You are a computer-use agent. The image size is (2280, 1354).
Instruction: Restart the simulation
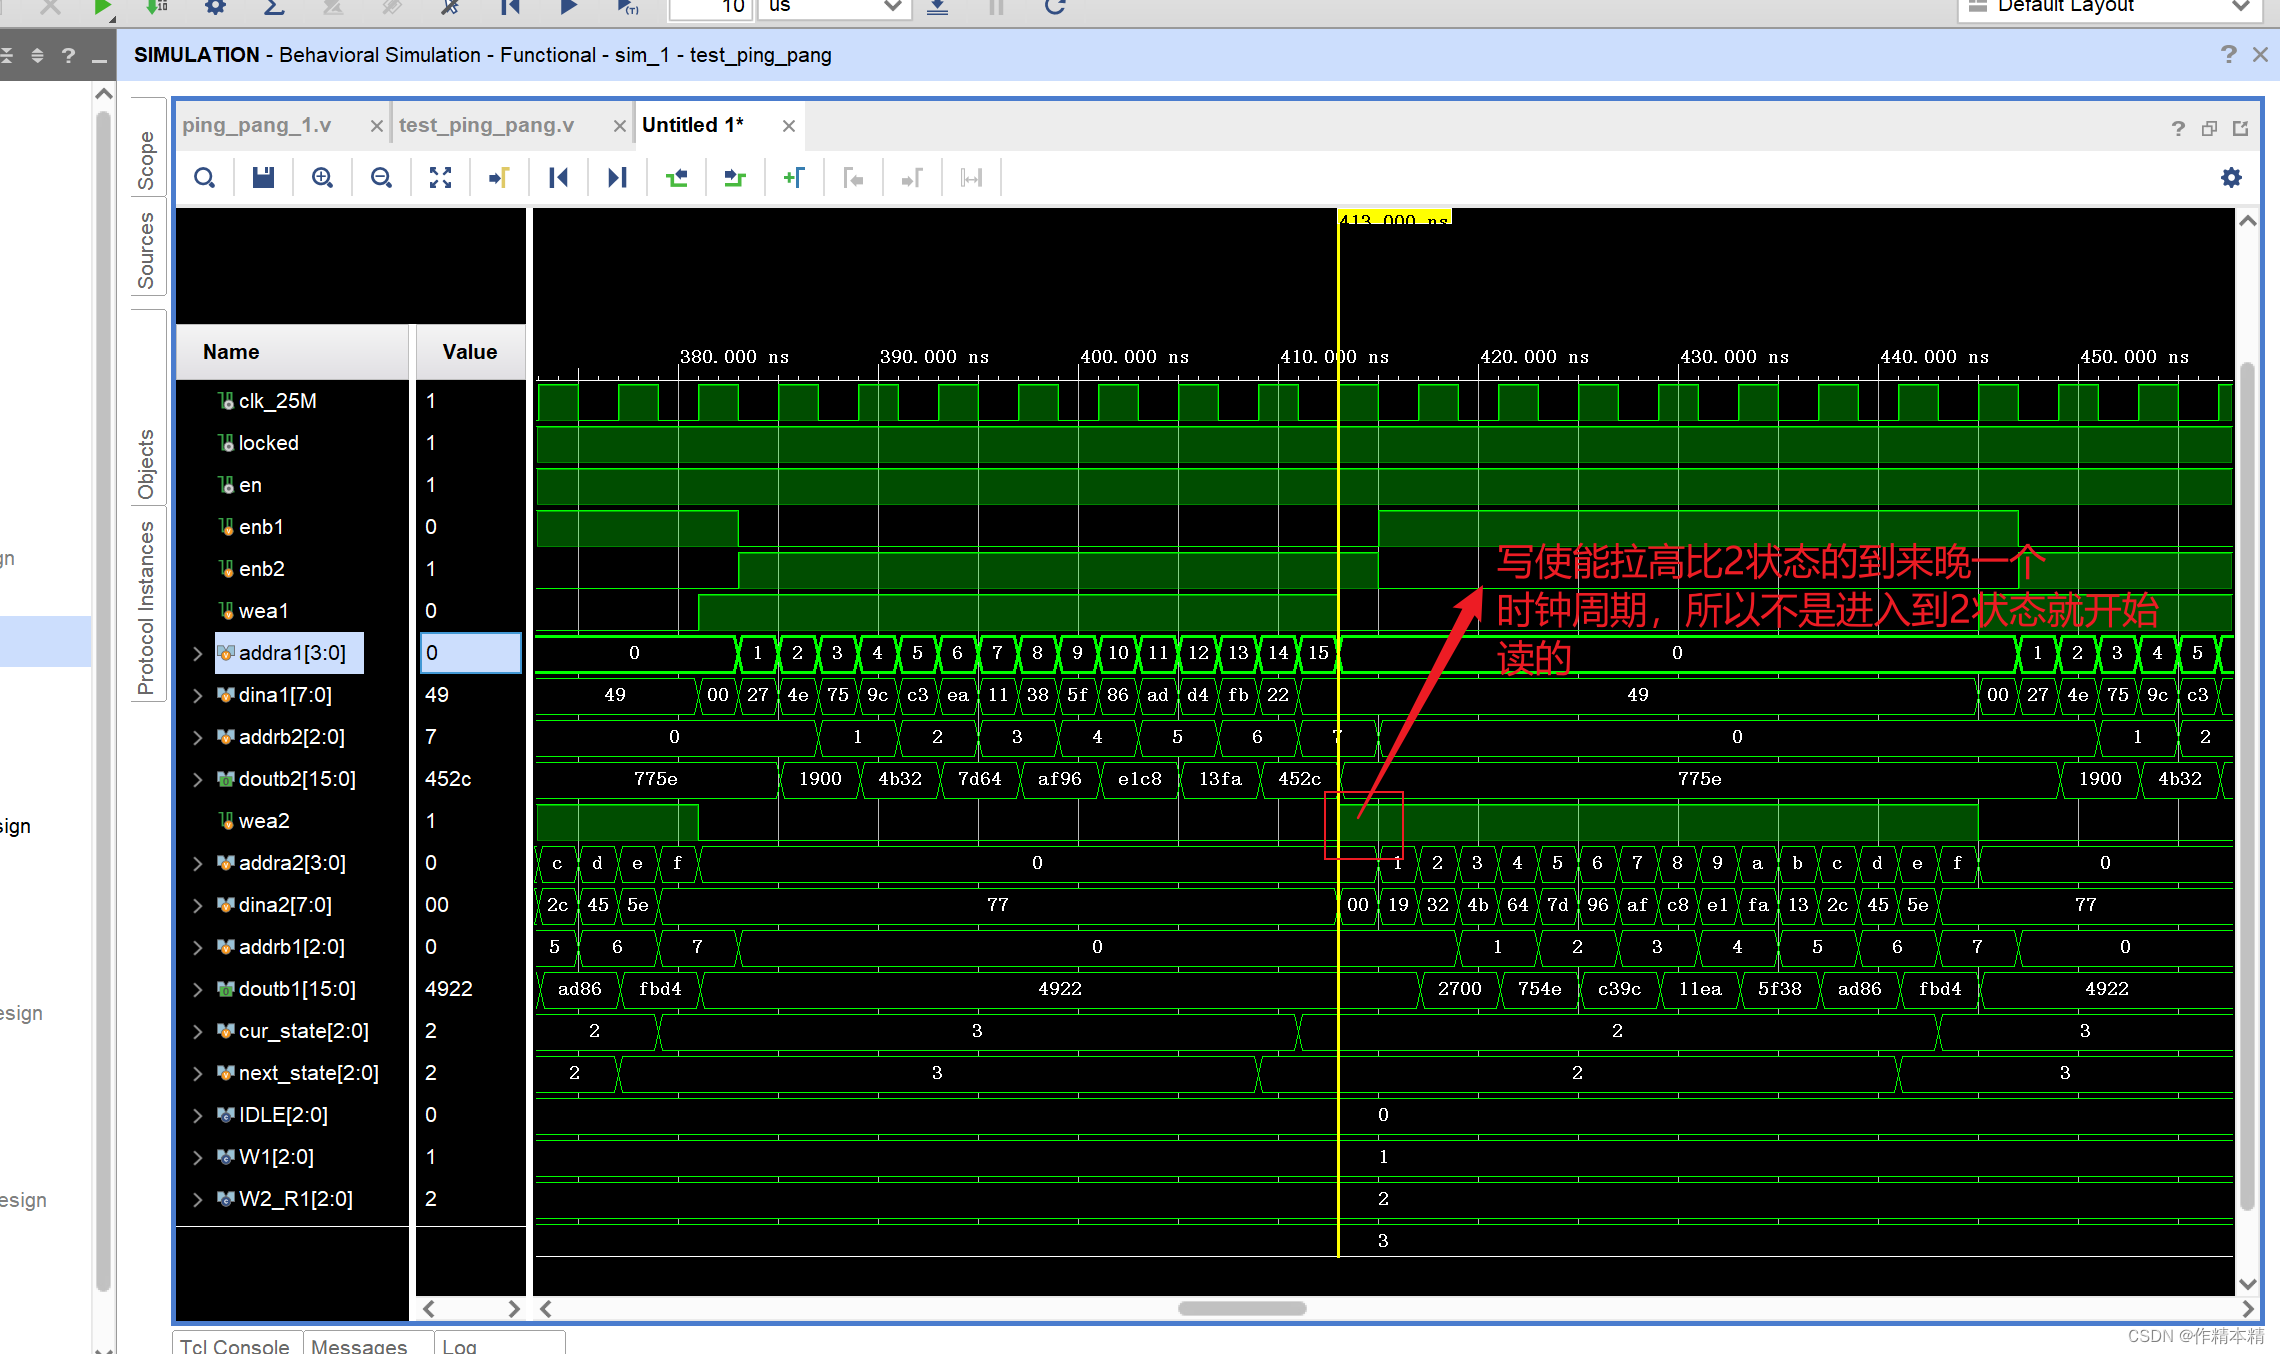[x=510, y=8]
